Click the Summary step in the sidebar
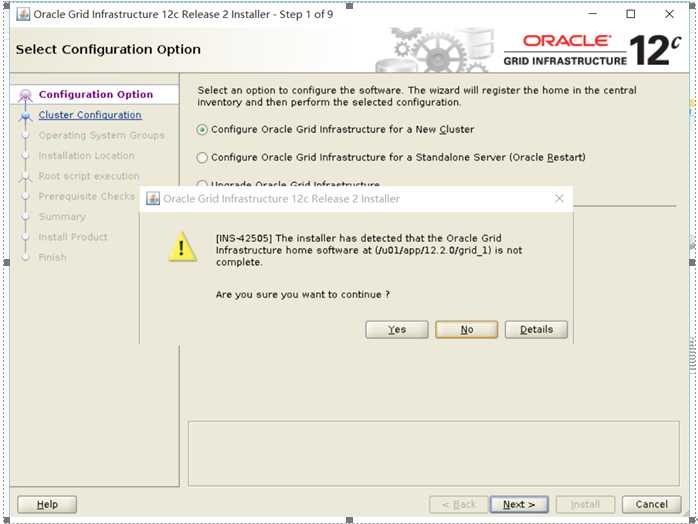Image resolution: width=698 pixels, height=524 pixels. 62,217
